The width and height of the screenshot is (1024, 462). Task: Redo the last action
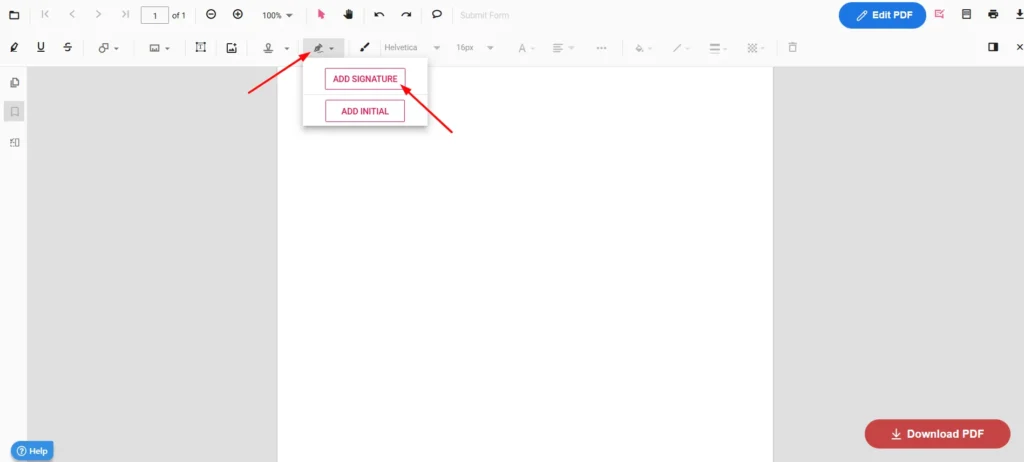pyautogui.click(x=406, y=14)
